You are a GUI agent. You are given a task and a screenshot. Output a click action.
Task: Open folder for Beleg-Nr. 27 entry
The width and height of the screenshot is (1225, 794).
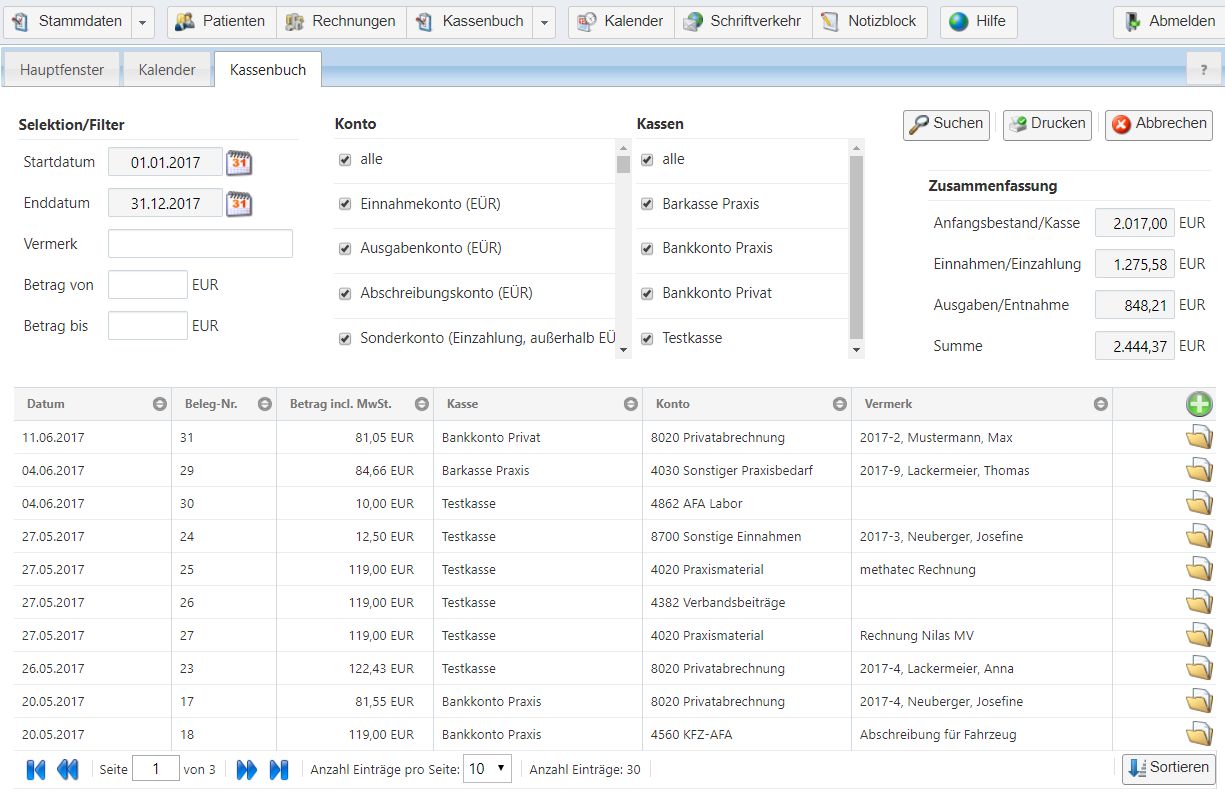point(1199,635)
